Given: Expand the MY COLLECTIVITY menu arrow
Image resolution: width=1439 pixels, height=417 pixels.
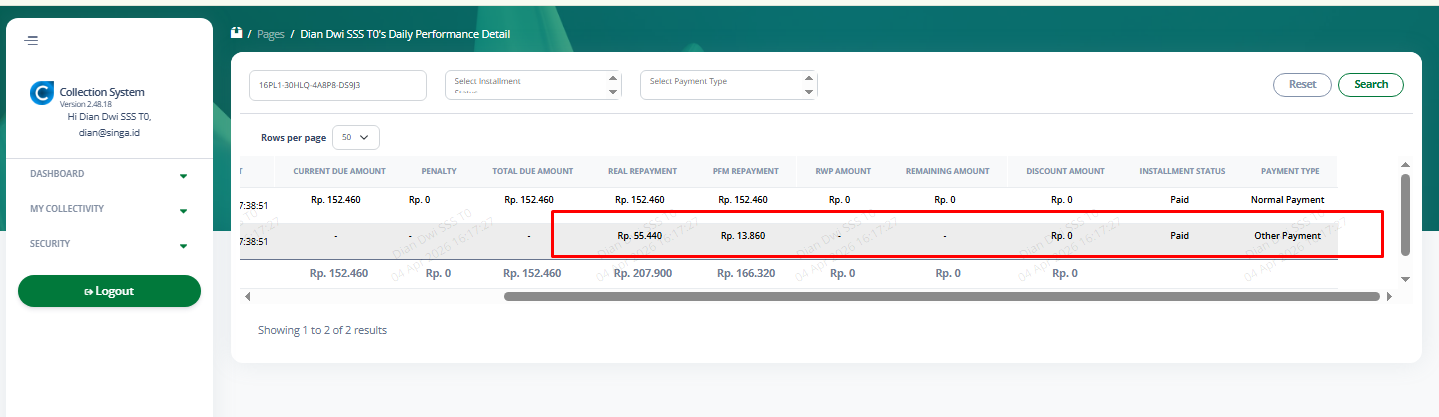Looking at the screenshot, I should 183,211.
